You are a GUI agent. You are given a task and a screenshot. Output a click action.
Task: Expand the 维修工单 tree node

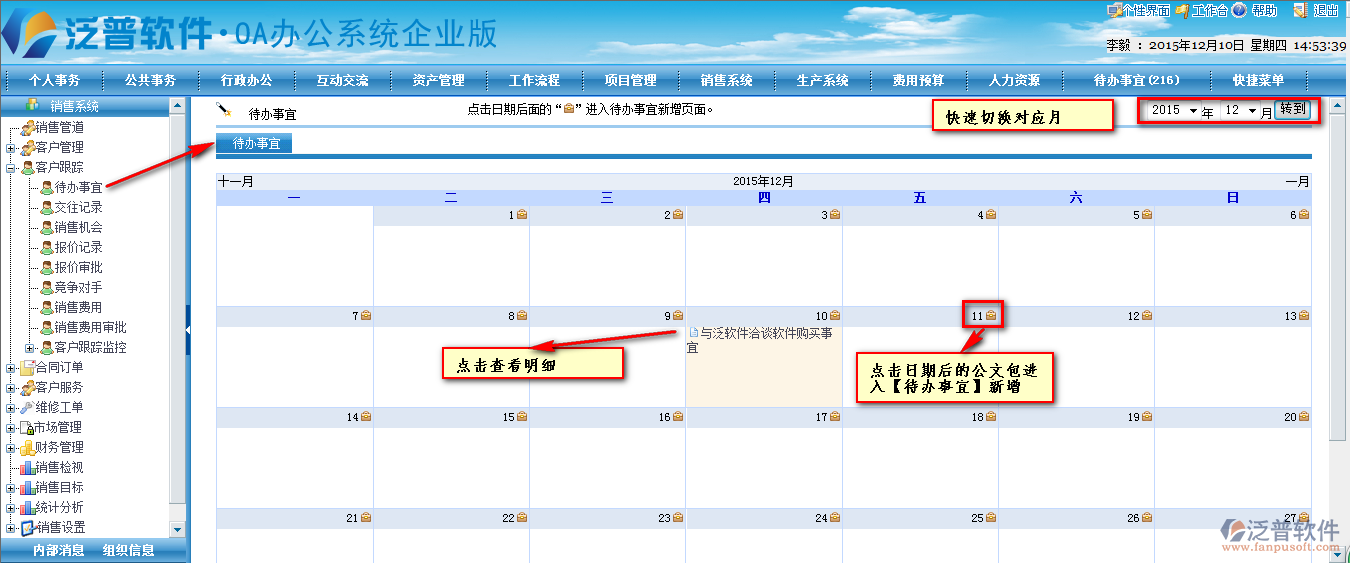10,408
